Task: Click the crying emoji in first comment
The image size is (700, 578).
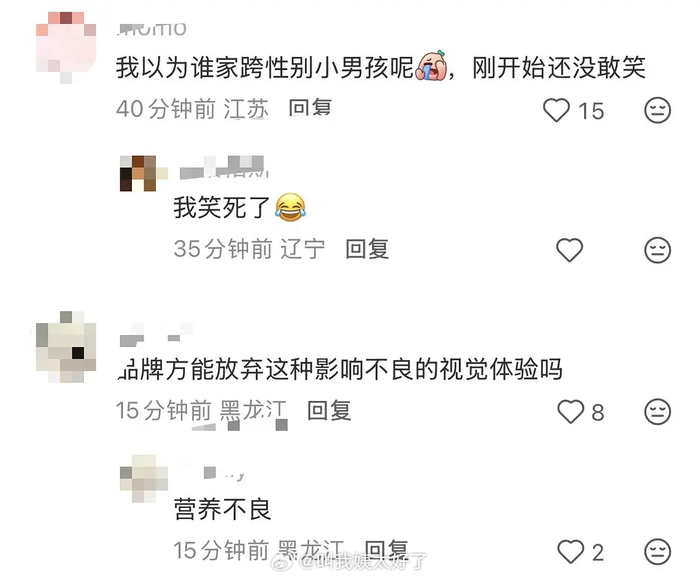Action: click(x=431, y=66)
